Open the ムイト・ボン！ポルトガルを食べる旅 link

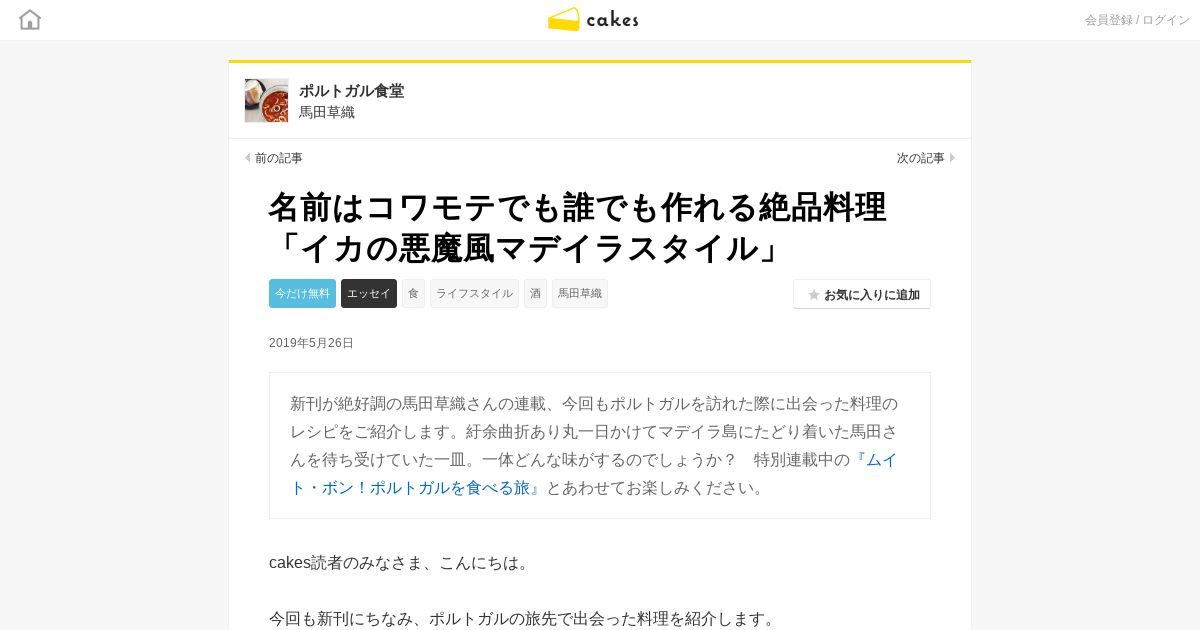[594, 474]
